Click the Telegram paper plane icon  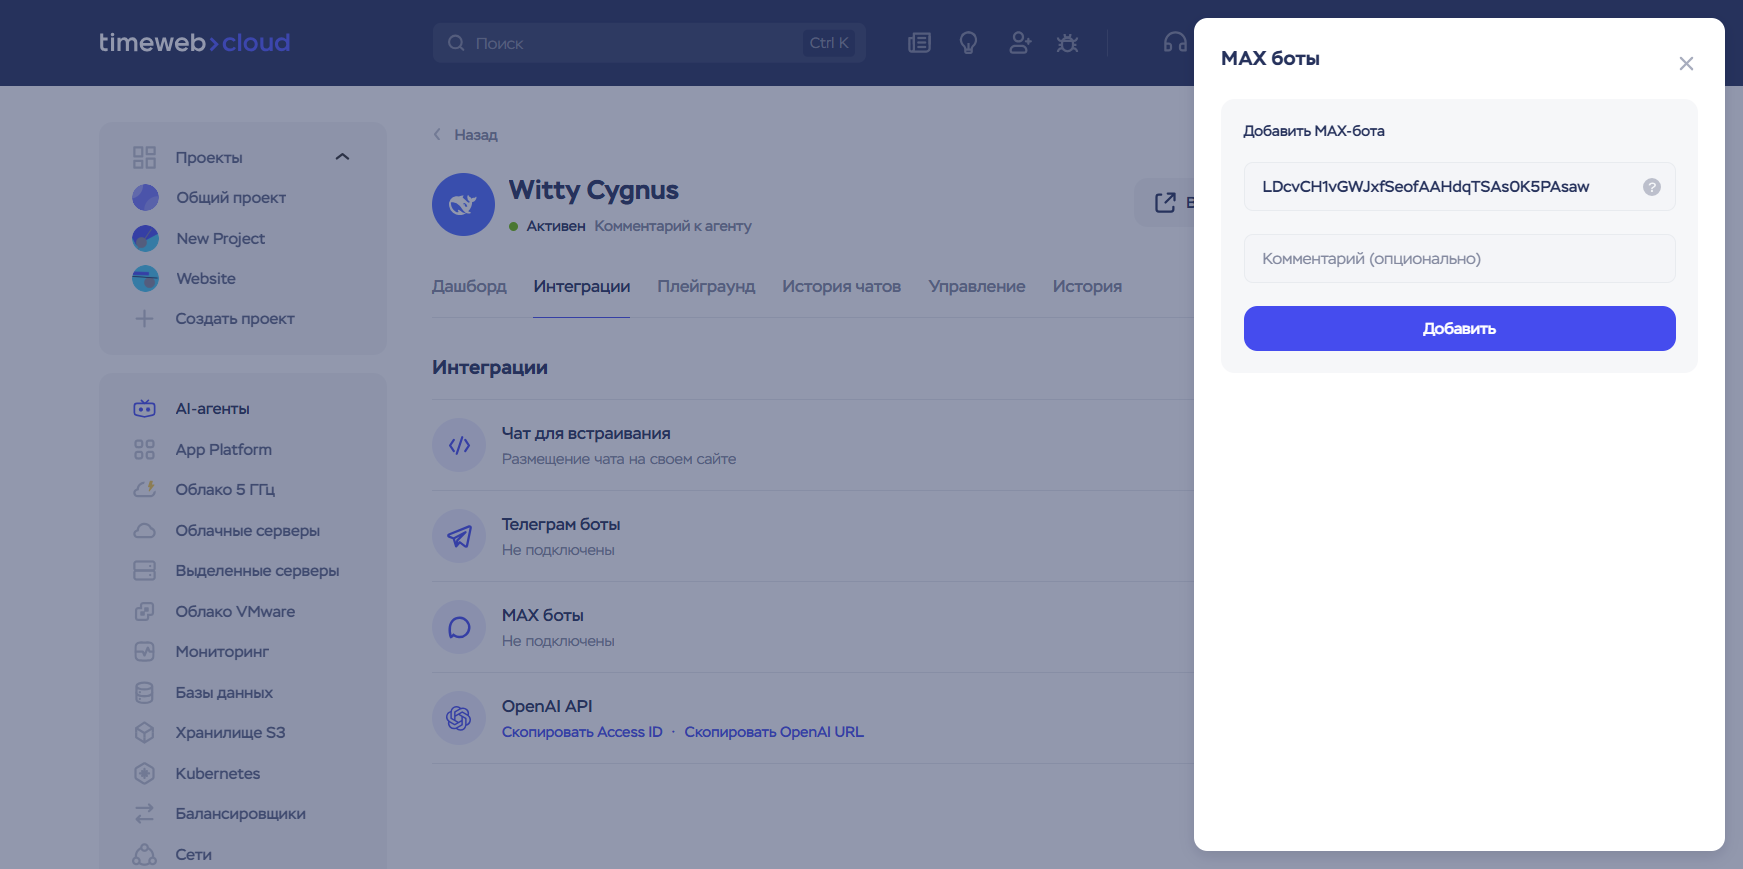click(x=459, y=537)
